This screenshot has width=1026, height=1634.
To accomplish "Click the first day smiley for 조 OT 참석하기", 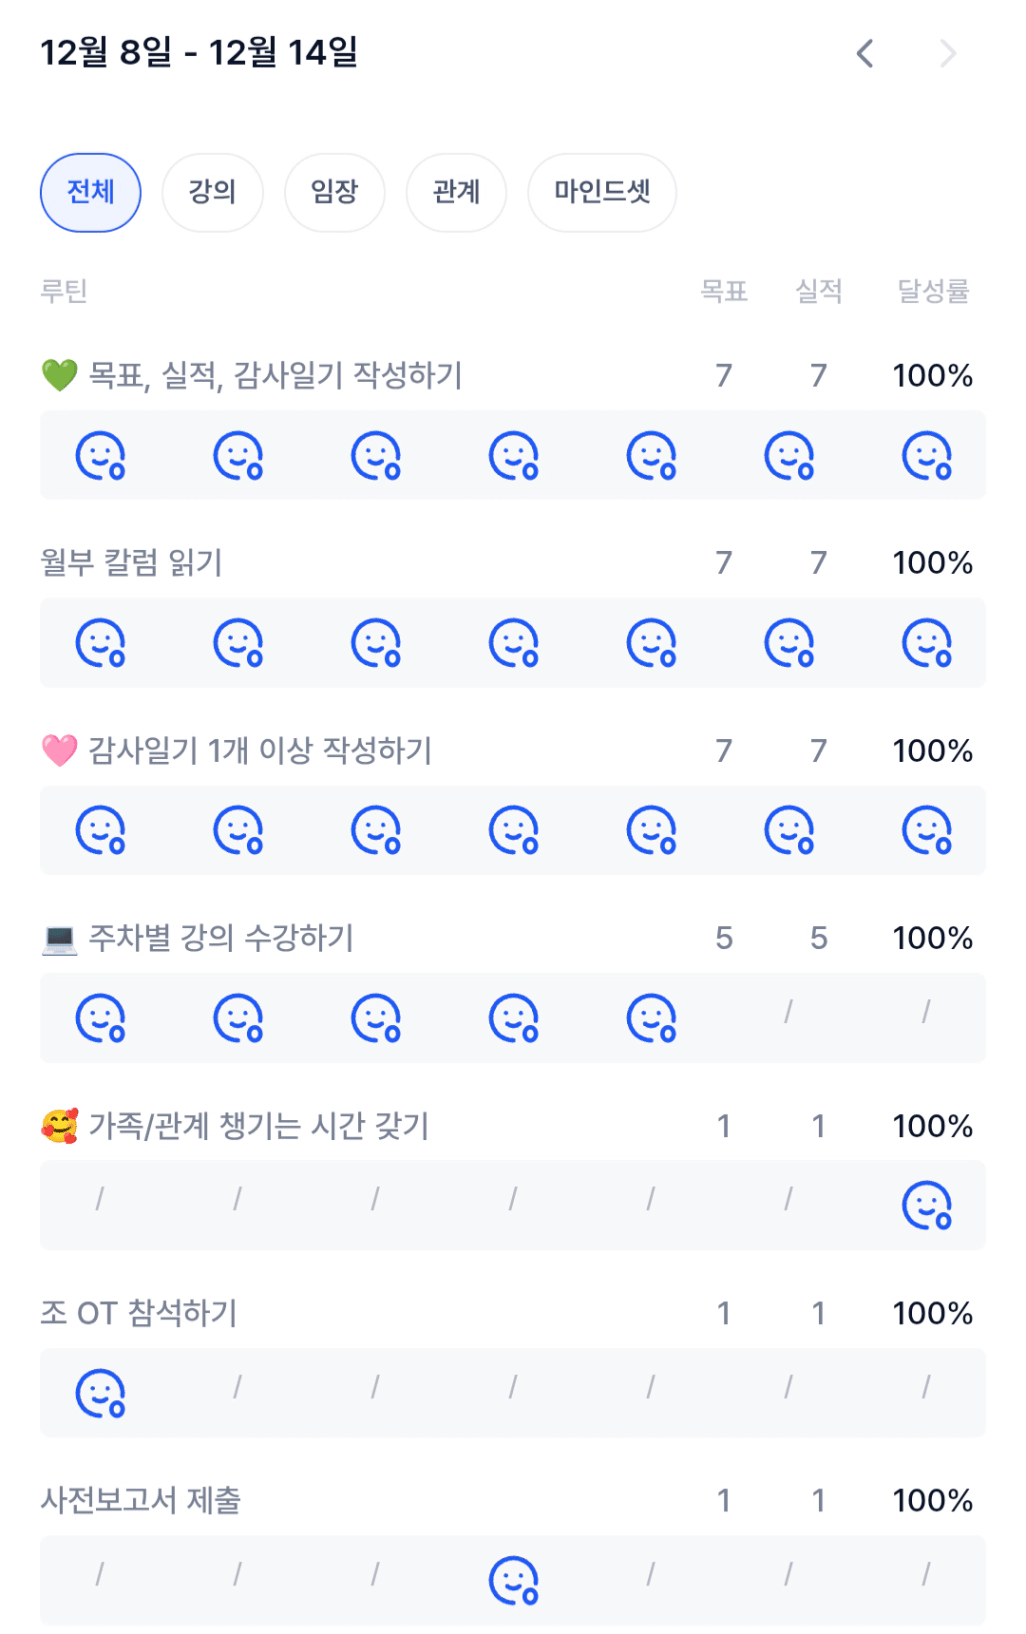I will click(x=100, y=1393).
